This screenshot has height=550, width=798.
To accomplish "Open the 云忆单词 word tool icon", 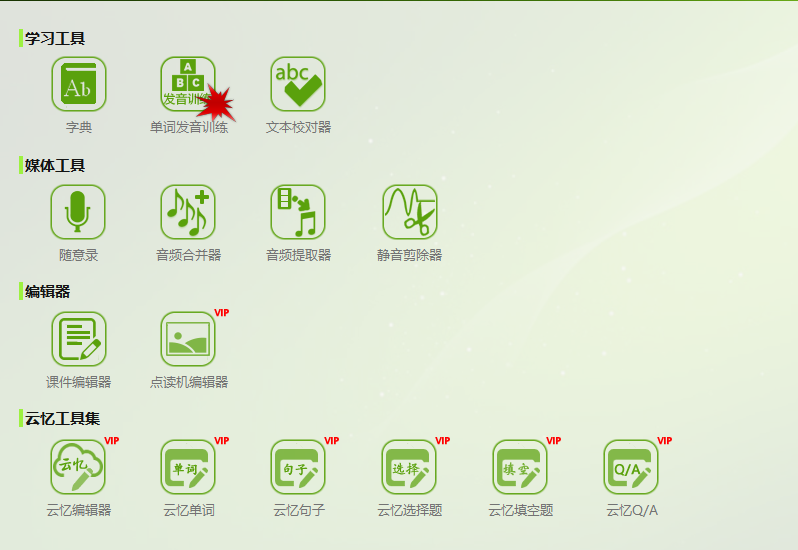I will (188, 467).
